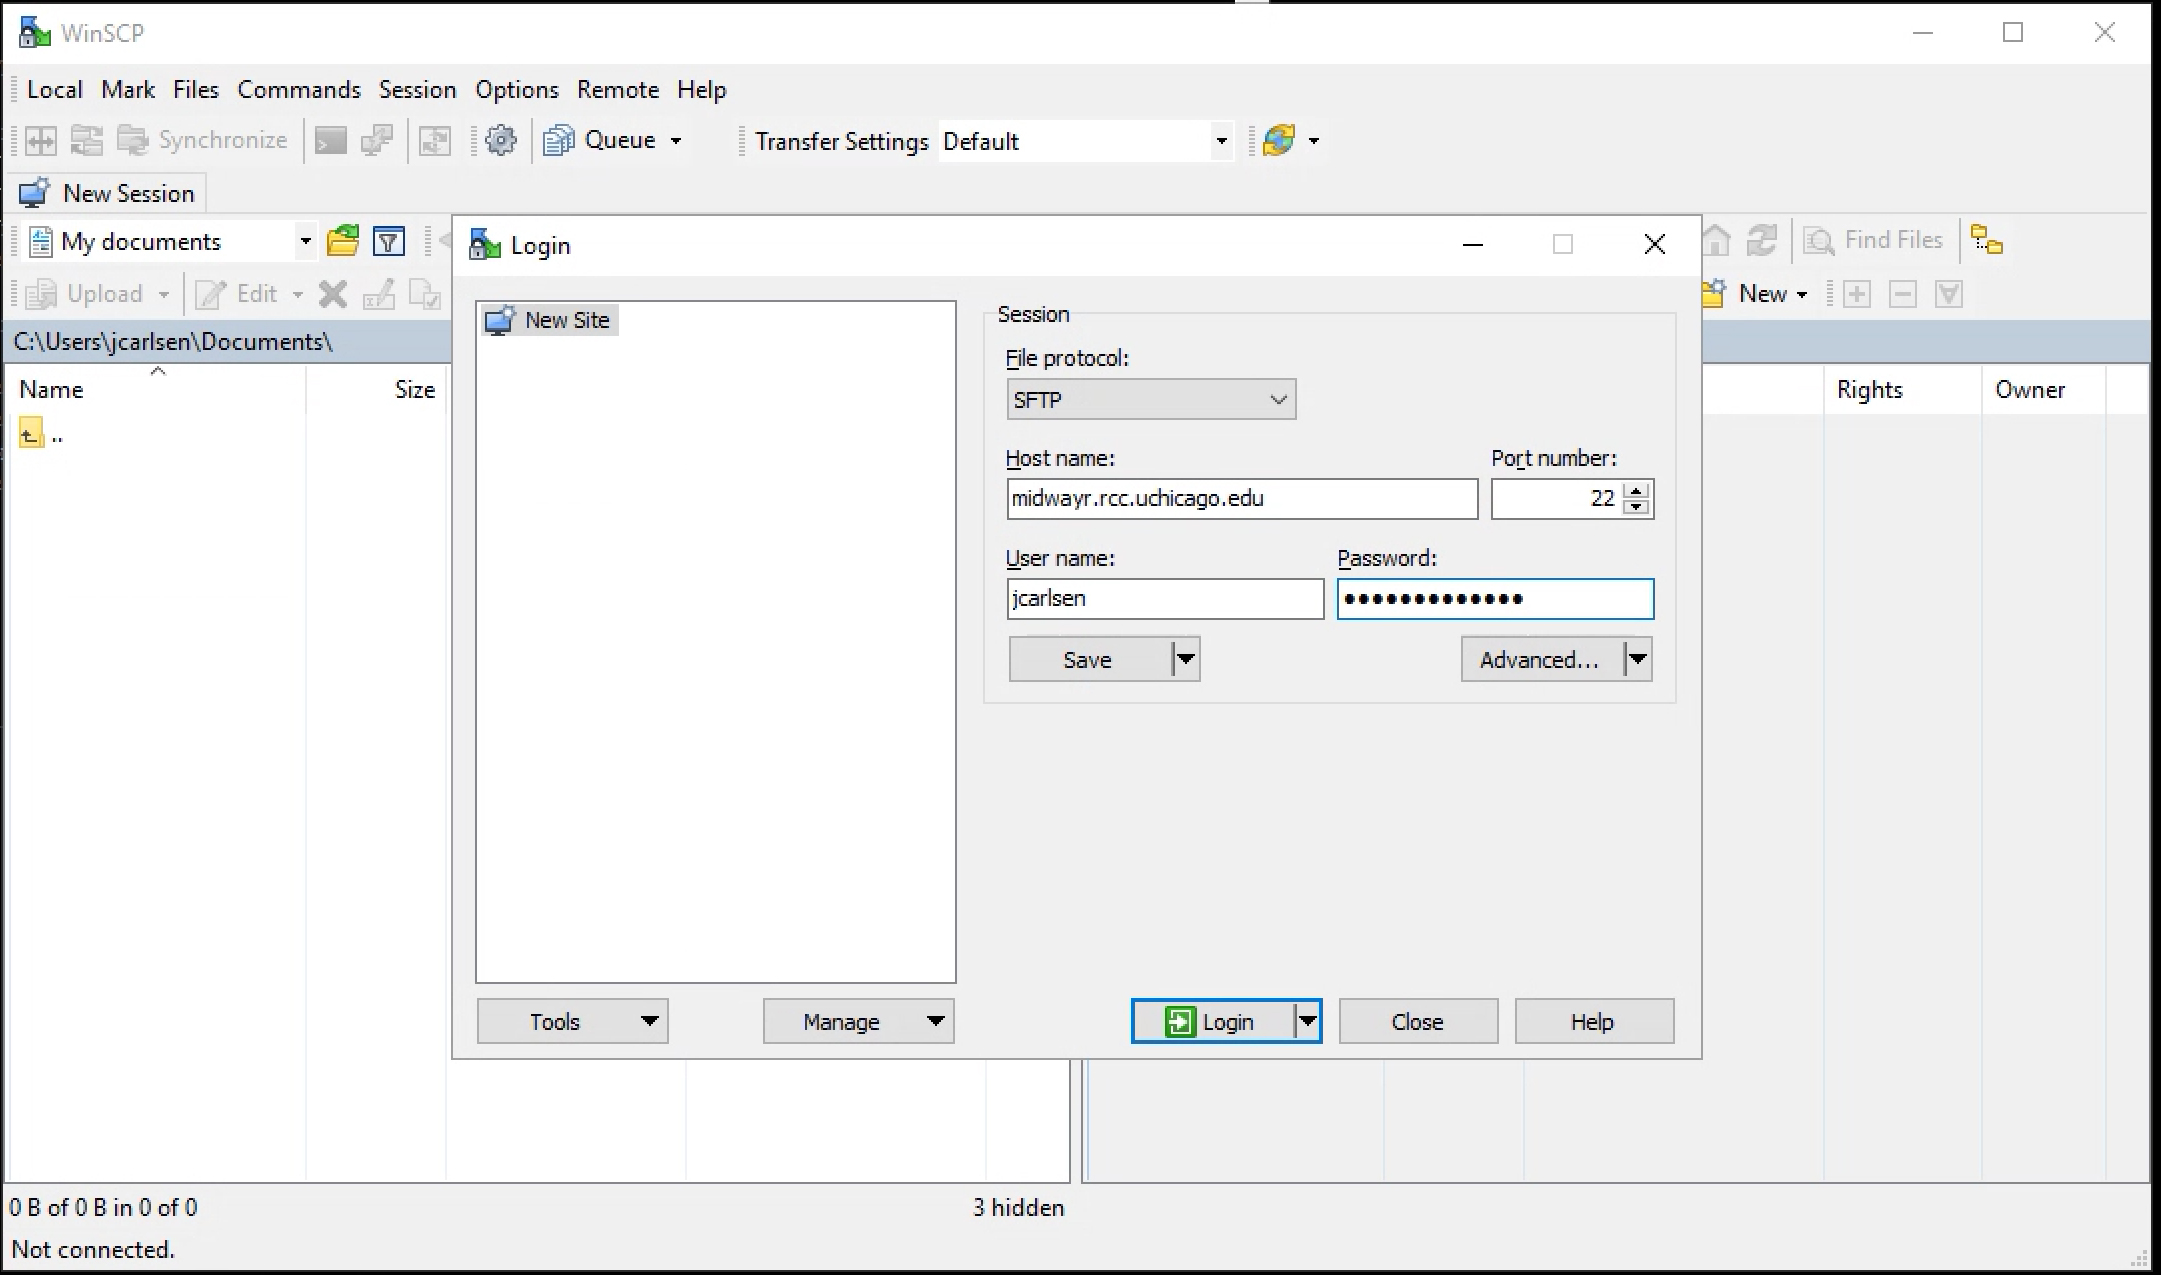
Task: Click the Tools button in Login dialog
Action: coord(572,1021)
